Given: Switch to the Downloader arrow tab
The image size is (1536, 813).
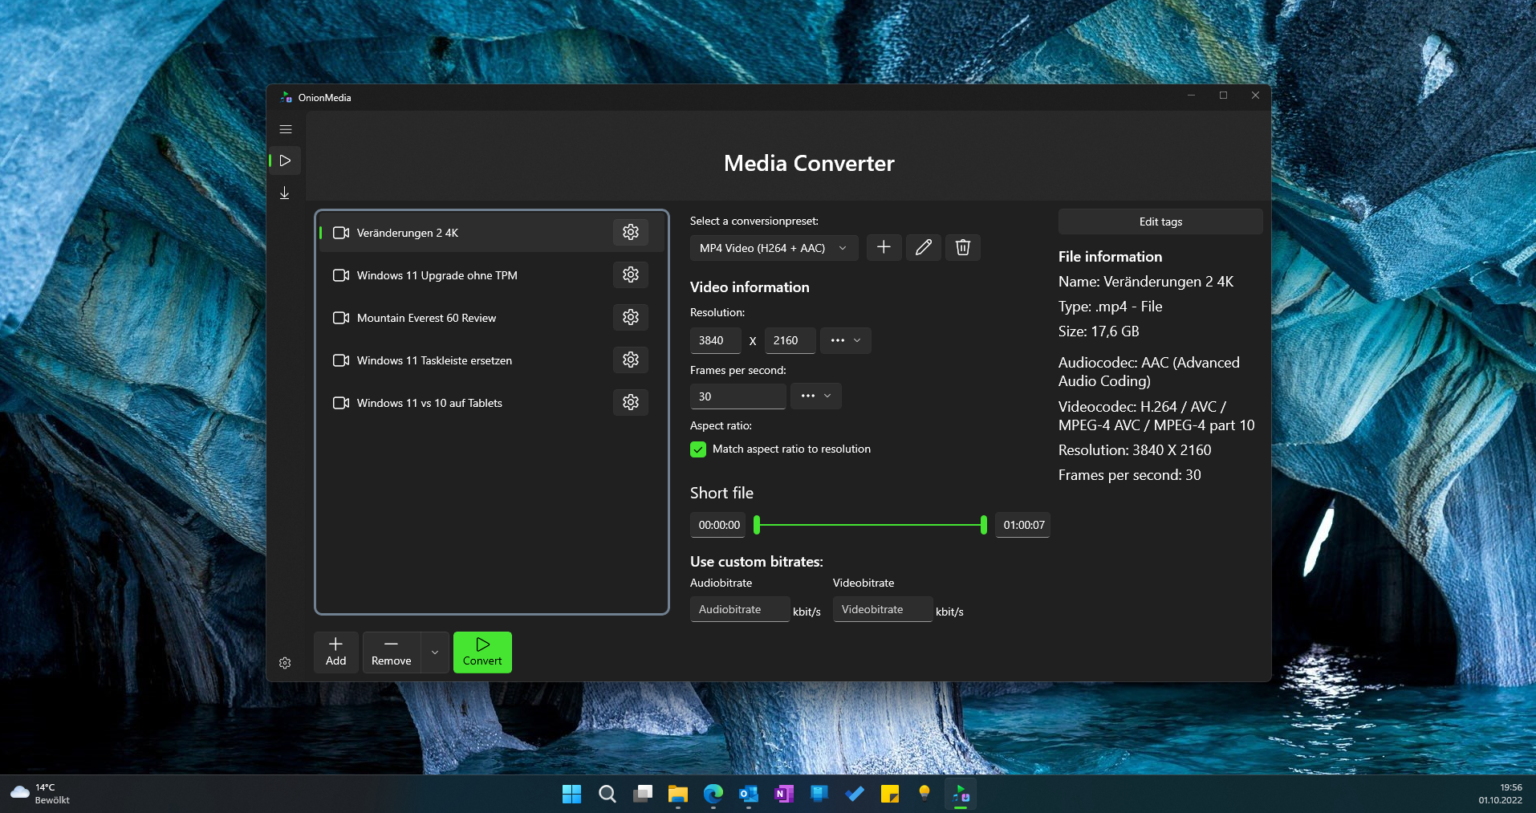Looking at the screenshot, I should (x=285, y=192).
